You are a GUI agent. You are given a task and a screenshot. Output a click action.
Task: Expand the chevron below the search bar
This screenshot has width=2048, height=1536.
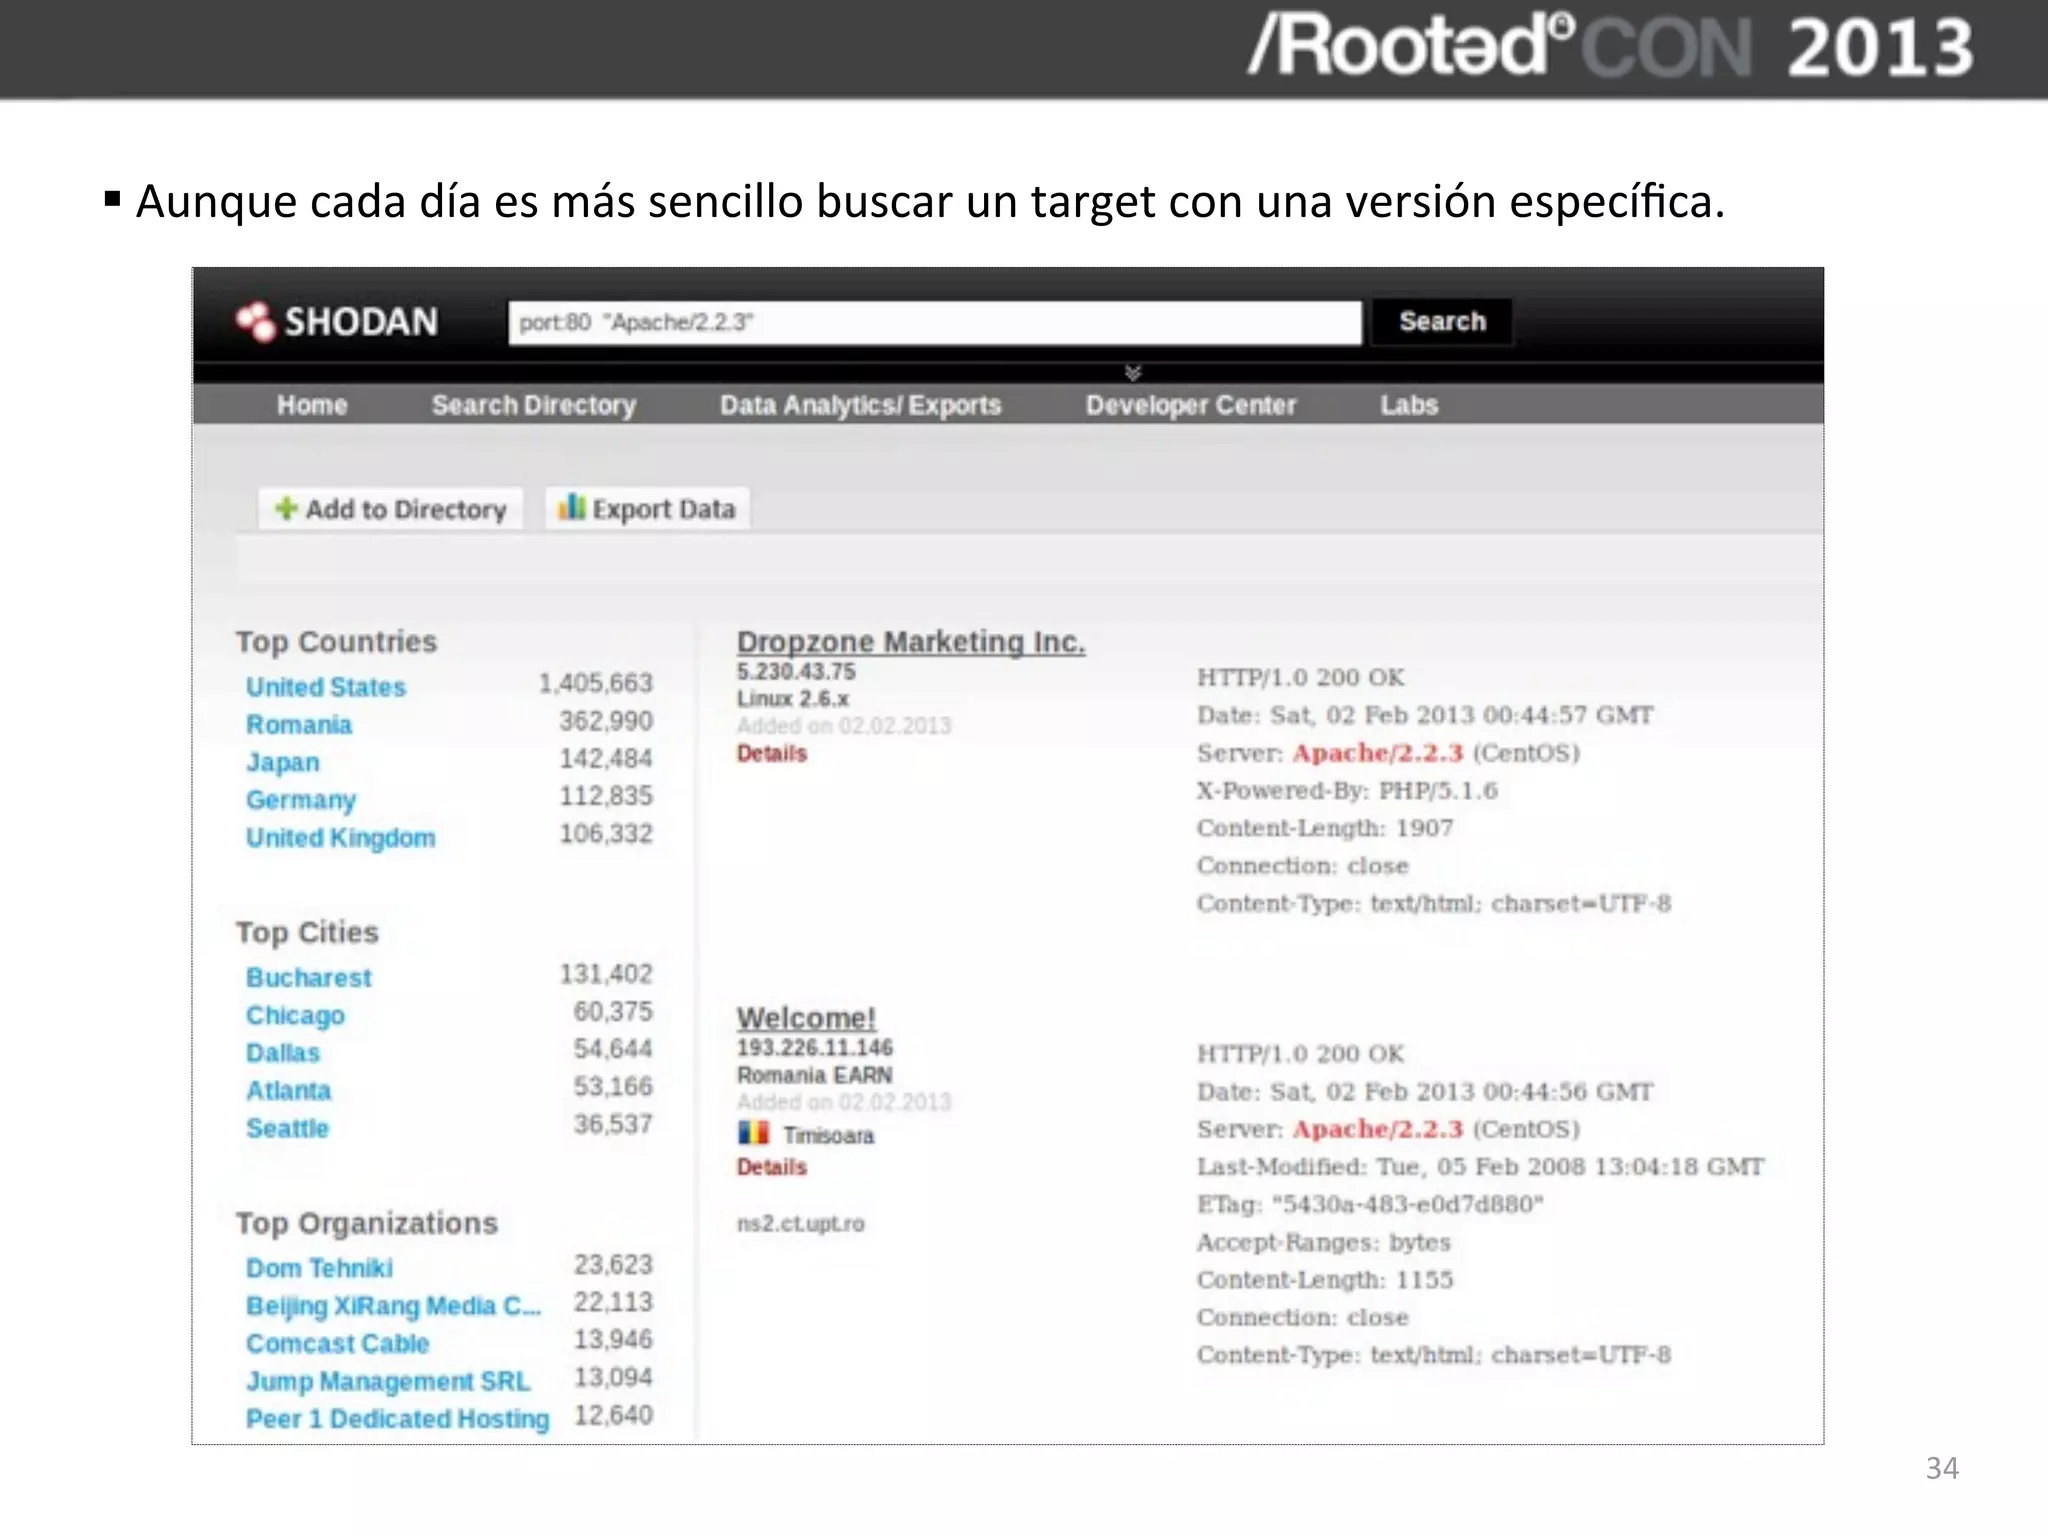(x=1132, y=373)
